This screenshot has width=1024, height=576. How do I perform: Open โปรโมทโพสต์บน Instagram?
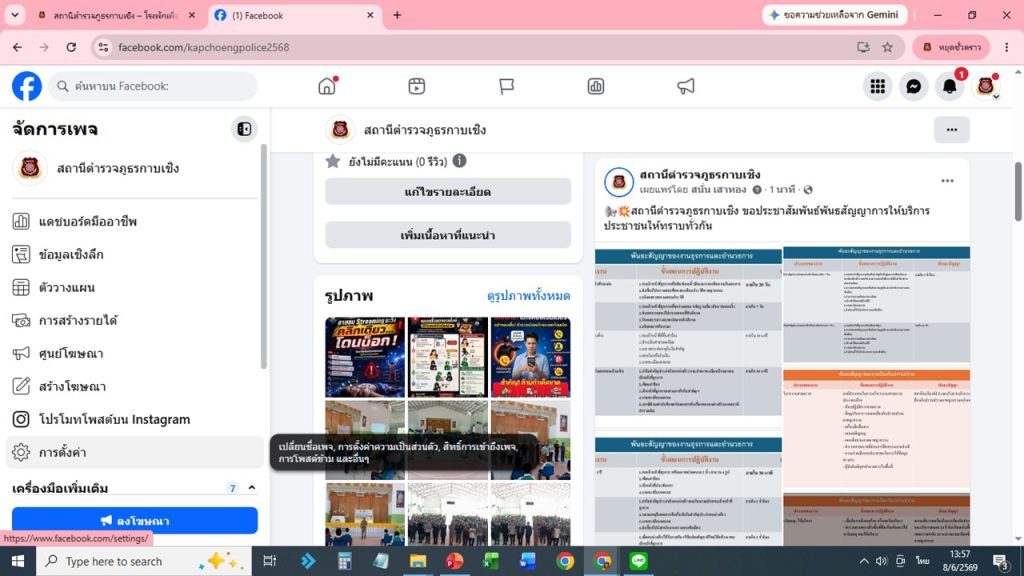point(135,419)
